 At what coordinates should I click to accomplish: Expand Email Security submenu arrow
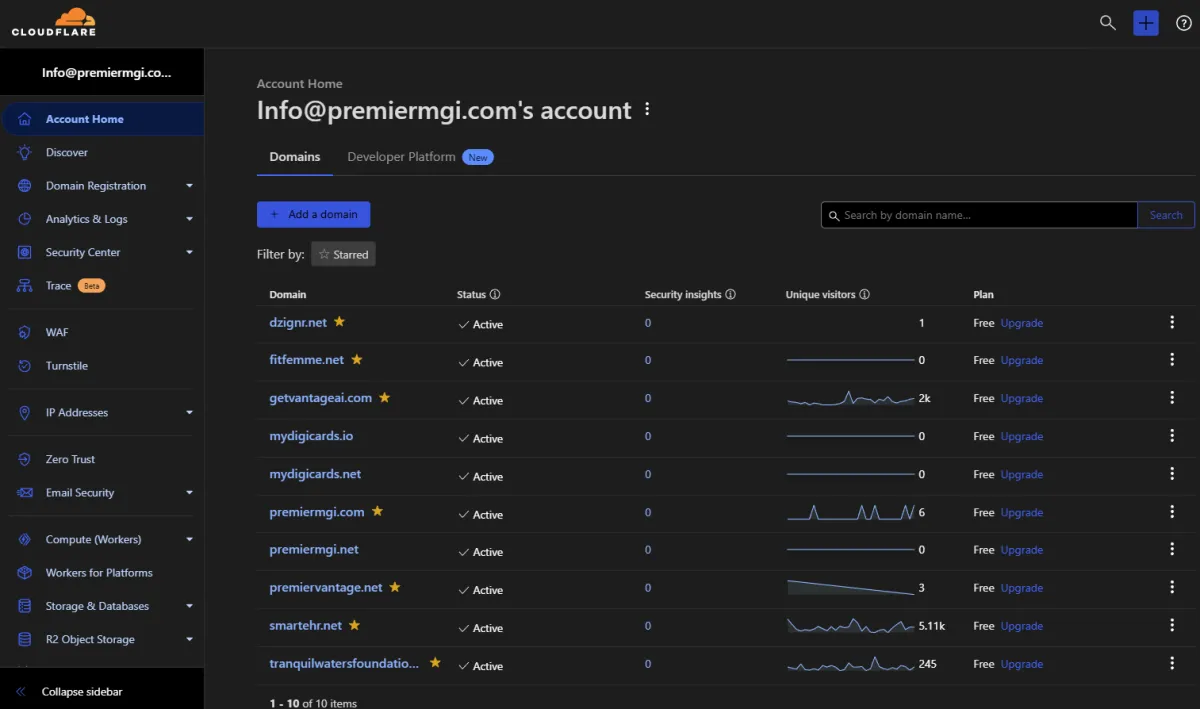pyautogui.click(x=189, y=493)
